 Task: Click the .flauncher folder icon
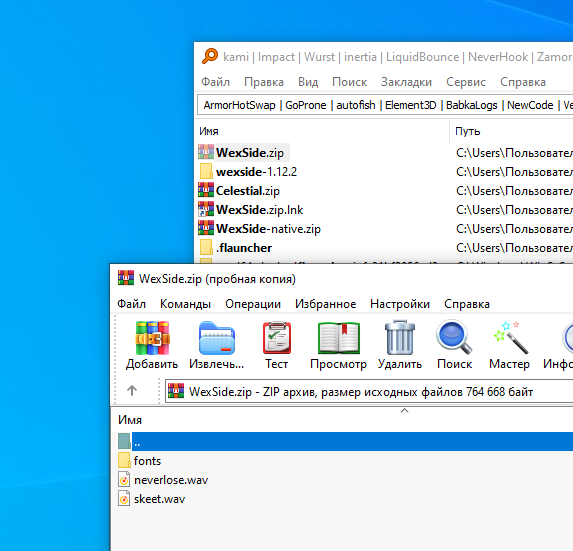point(206,247)
